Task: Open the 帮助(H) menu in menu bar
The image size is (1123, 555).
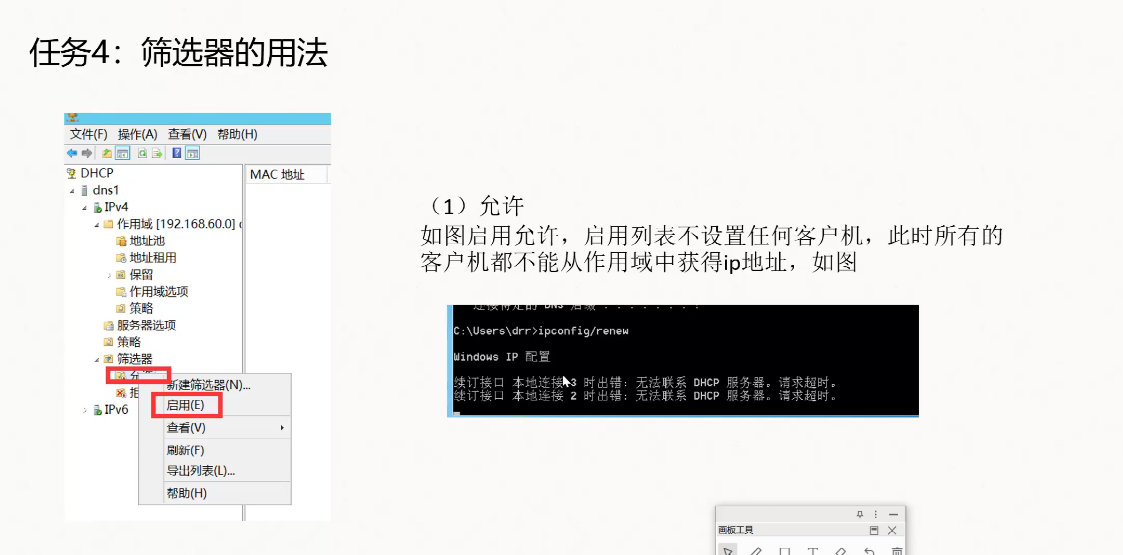Action: [x=237, y=135]
